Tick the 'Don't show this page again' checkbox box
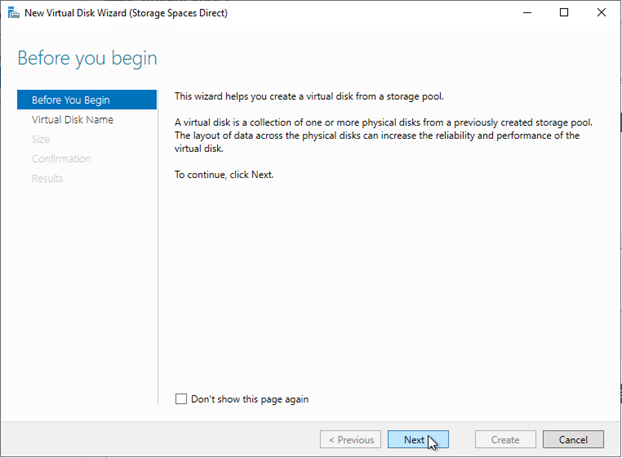 point(181,399)
